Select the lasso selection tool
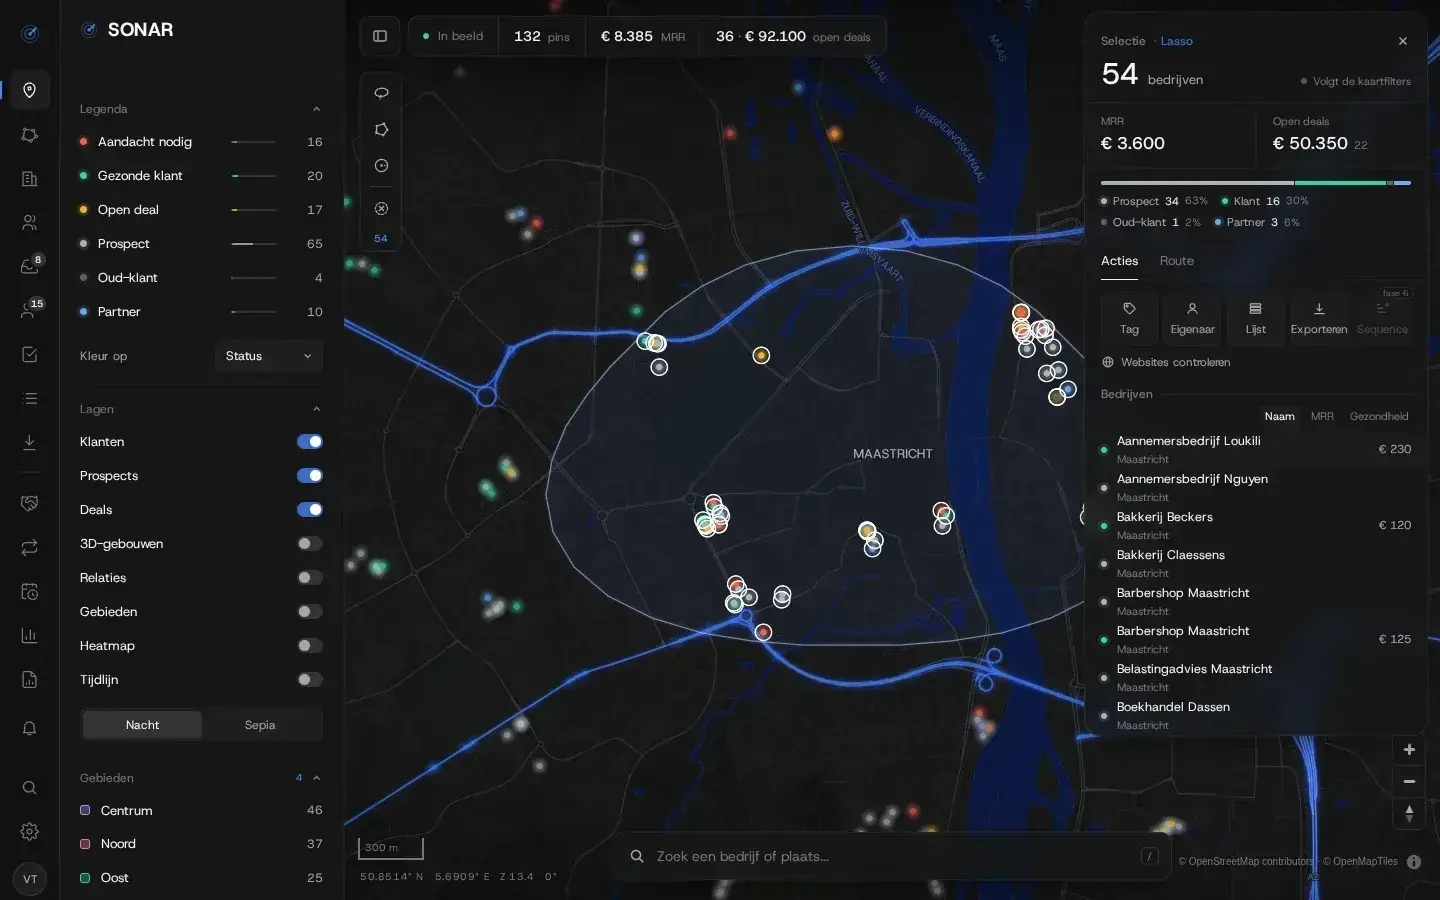Screen dimensions: 1440x900 tap(381, 93)
